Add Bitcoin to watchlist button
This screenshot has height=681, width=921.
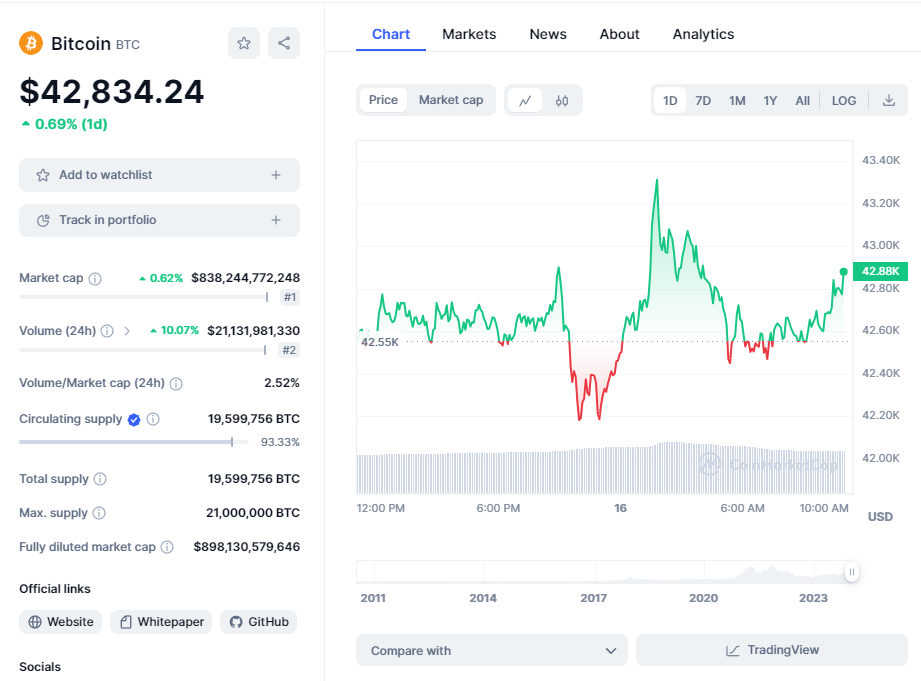(159, 175)
